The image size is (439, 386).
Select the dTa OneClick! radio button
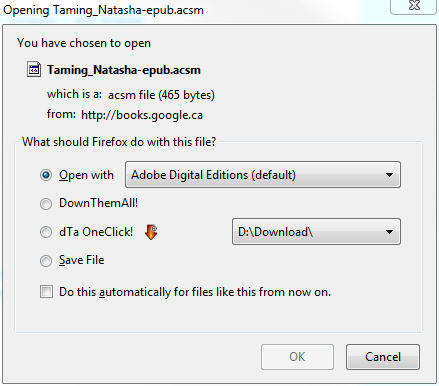click(x=46, y=232)
